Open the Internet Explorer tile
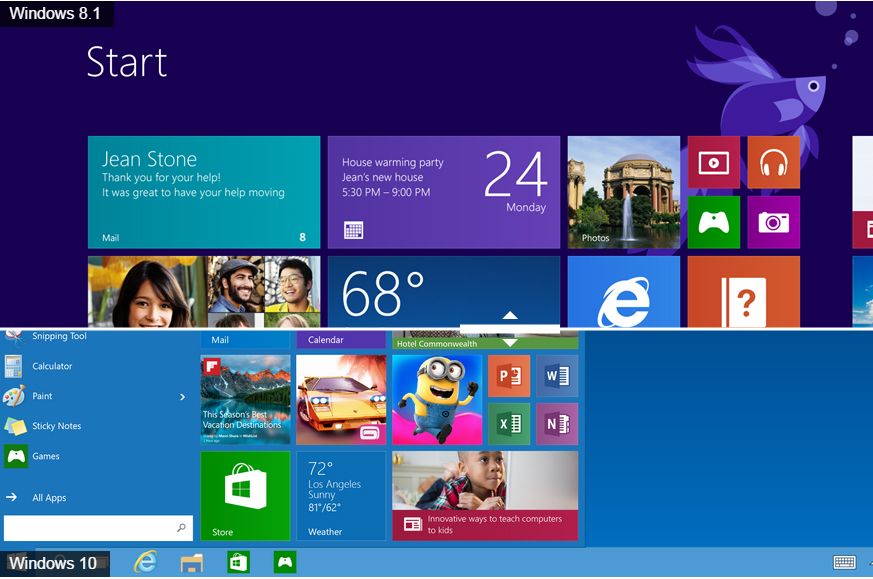The width and height of the screenshot is (873, 579). point(624,292)
